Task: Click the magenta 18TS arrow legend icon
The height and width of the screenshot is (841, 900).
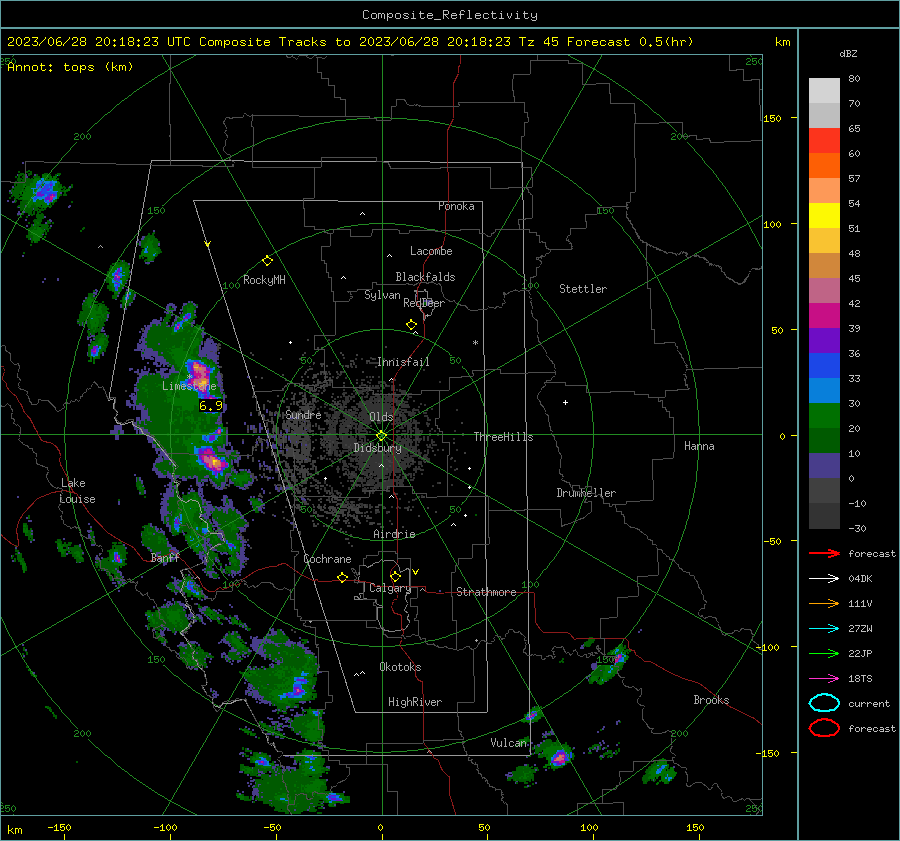Action: pos(824,679)
